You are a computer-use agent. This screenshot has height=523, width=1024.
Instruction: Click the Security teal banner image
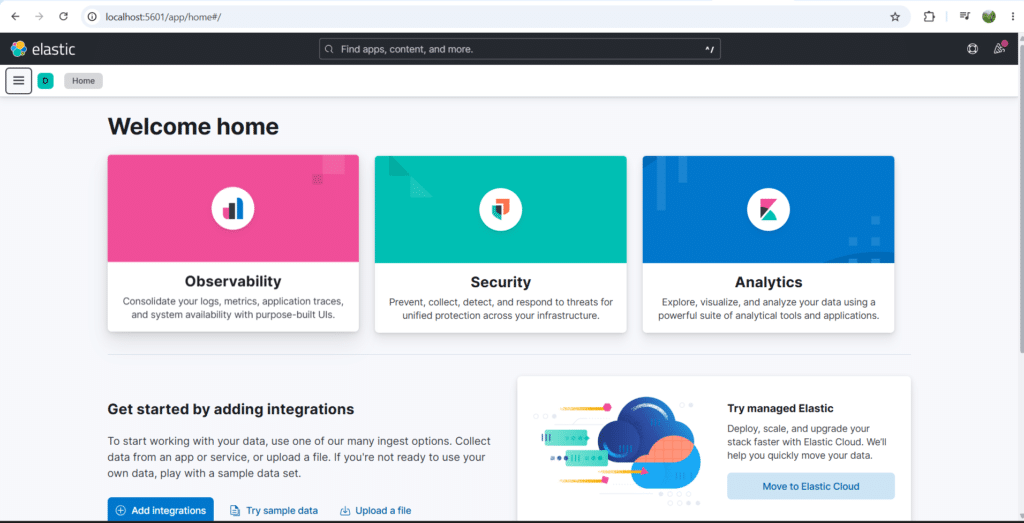[x=501, y=209]
